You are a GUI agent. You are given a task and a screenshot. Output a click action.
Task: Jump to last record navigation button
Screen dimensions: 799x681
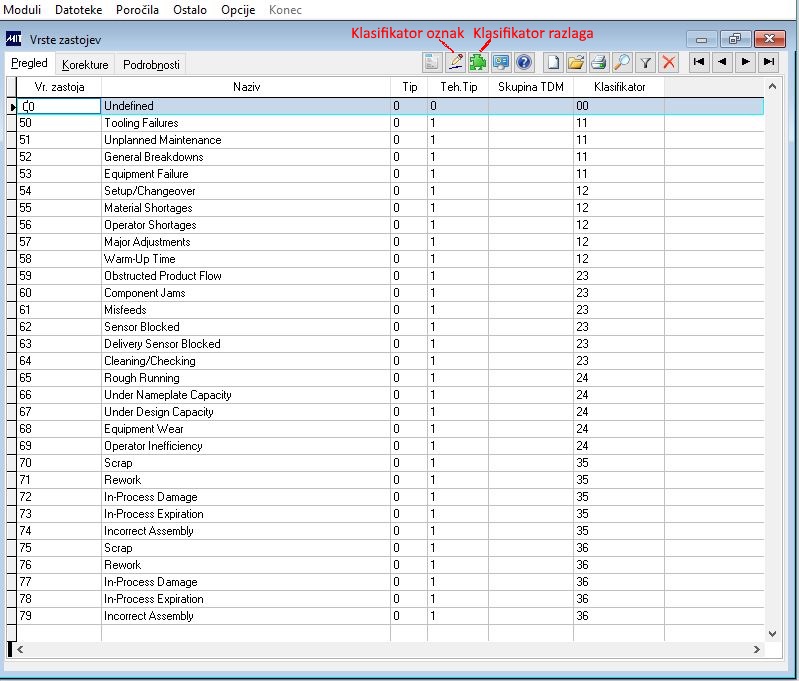pyautogui.click(x=769, y=62)
